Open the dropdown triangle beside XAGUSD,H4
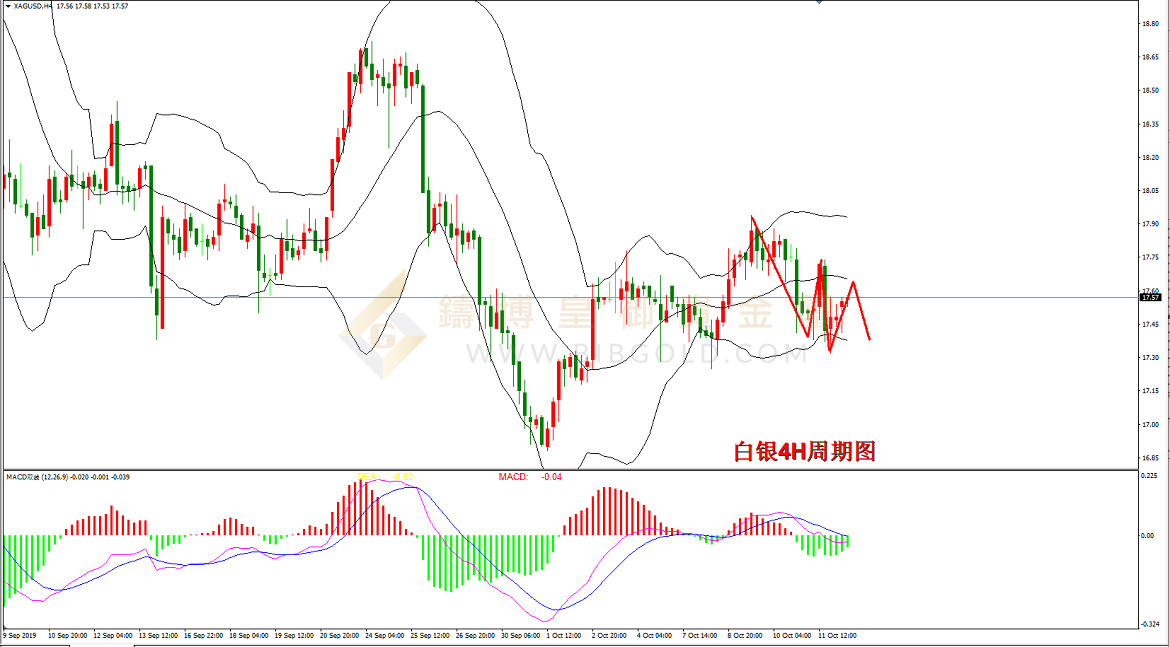Screen dimensions: 1170x647 tap(7, 6)
